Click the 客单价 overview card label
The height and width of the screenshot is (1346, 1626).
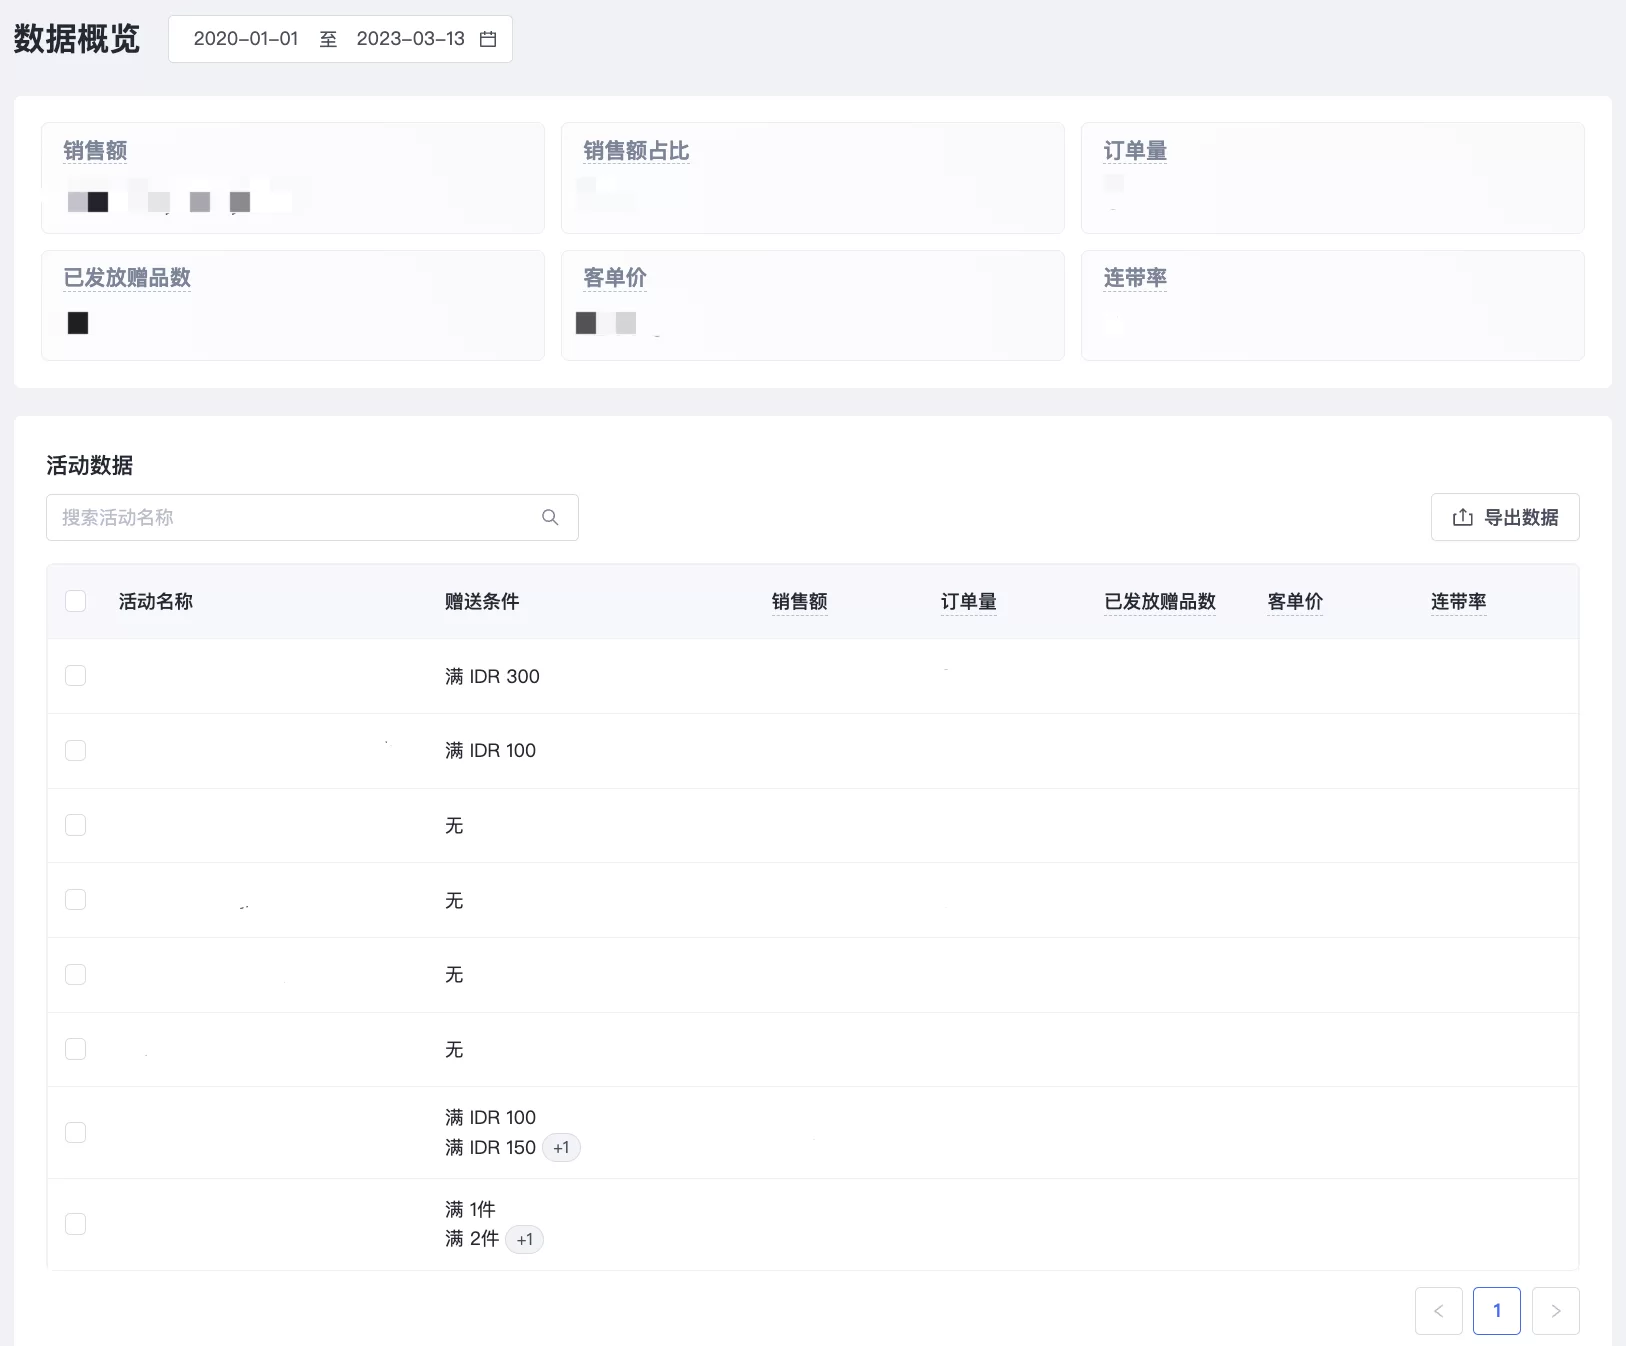click(615, 278)
